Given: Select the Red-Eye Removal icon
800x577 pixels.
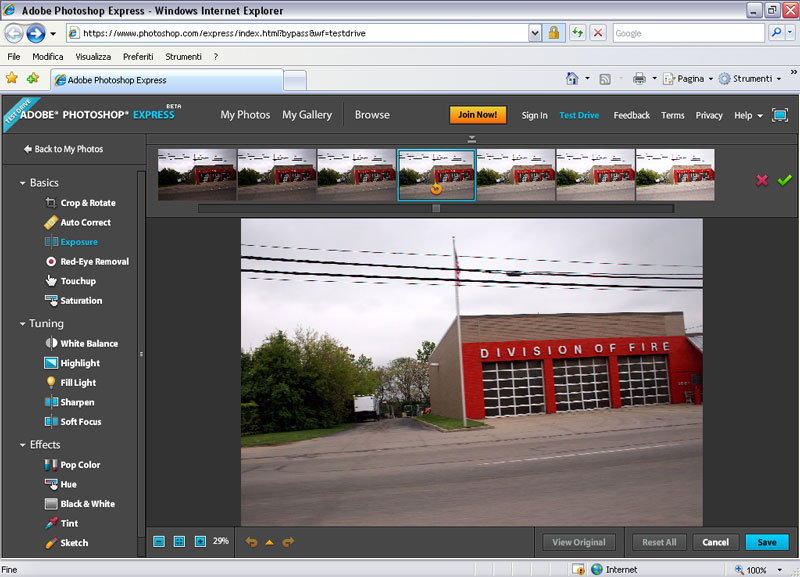Looking at the screenshot, I should (x=51, y=261).
